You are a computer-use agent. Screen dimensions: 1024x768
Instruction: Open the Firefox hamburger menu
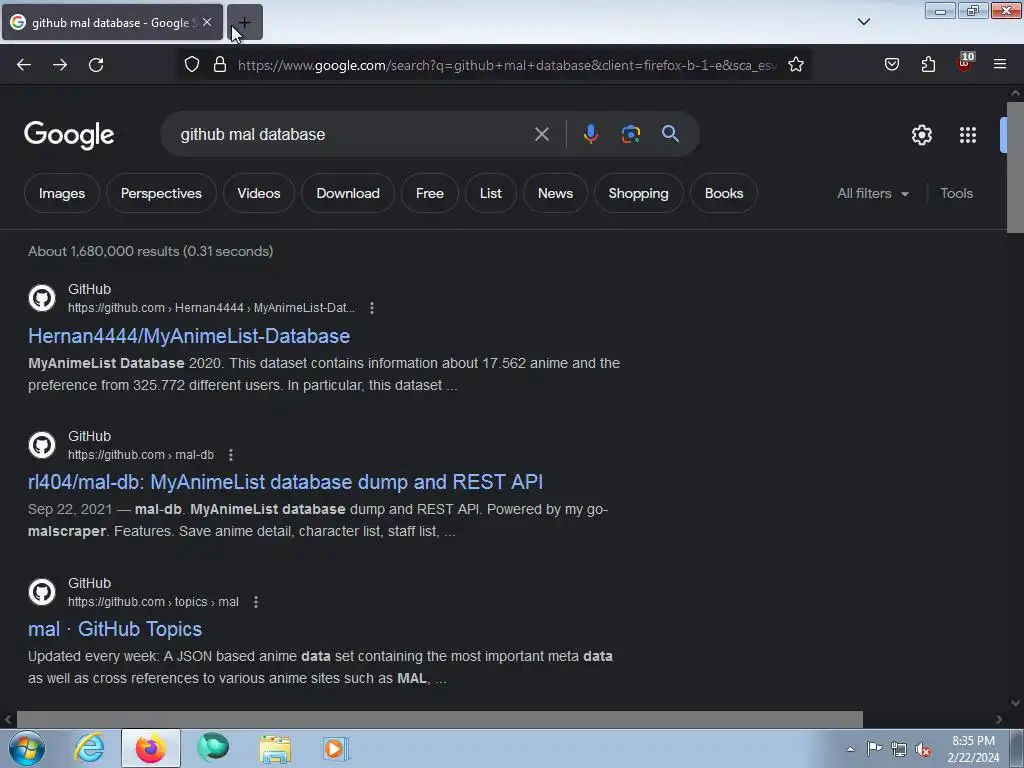tap(1000, 65)
